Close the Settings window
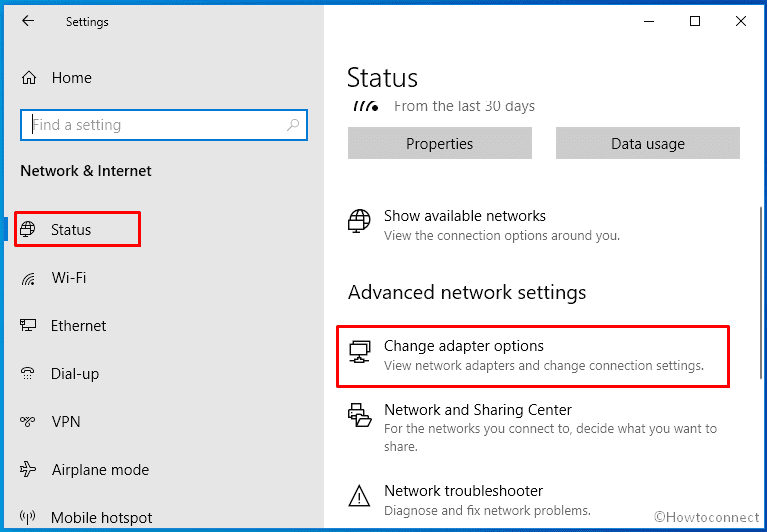This screenshot has width=767, height=532. coord(741,21)
